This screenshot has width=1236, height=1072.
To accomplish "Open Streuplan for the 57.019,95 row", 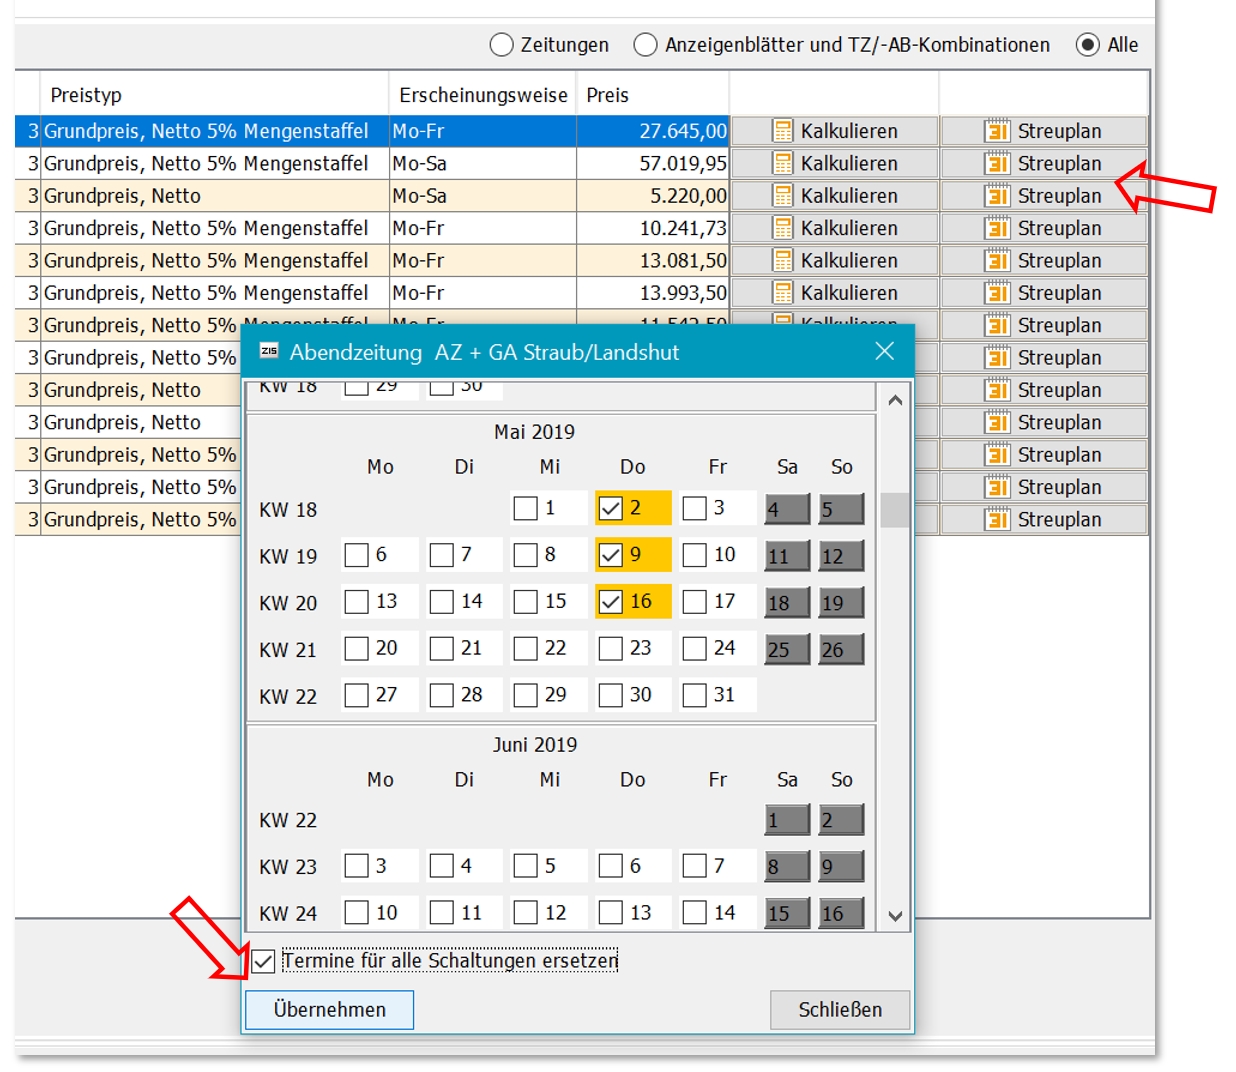I will click(1043, 164).
